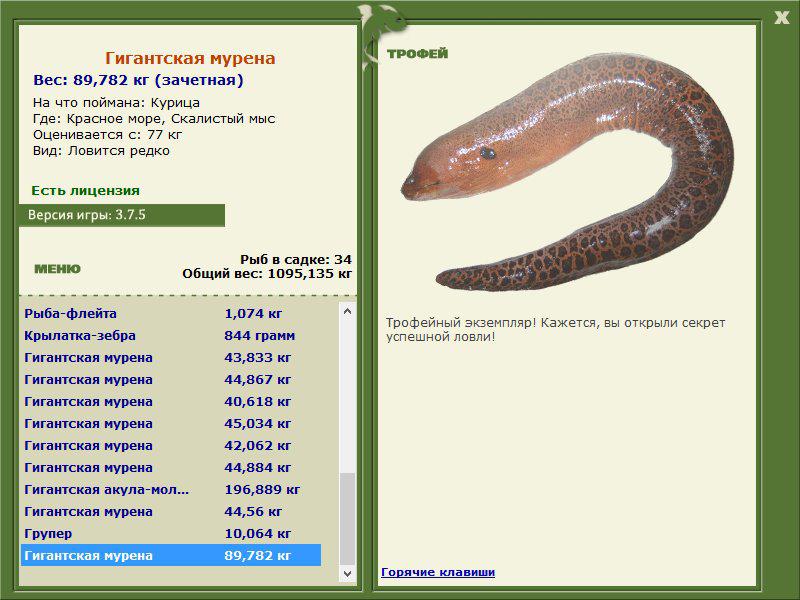
Task: Select Гигантская мурена 43,833 кг row
Action: tap(171, 357)
